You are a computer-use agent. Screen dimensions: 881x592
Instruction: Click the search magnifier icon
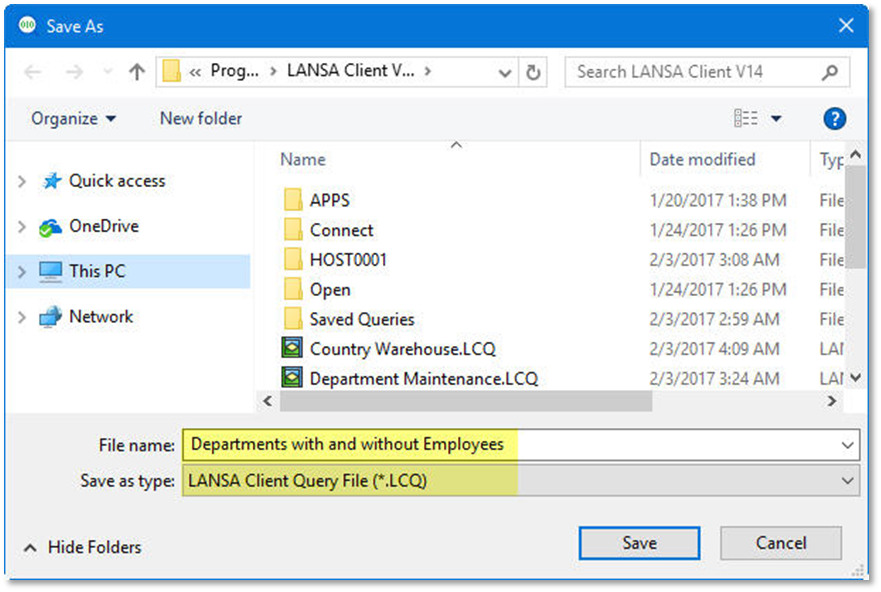click(x=829, y=72)
